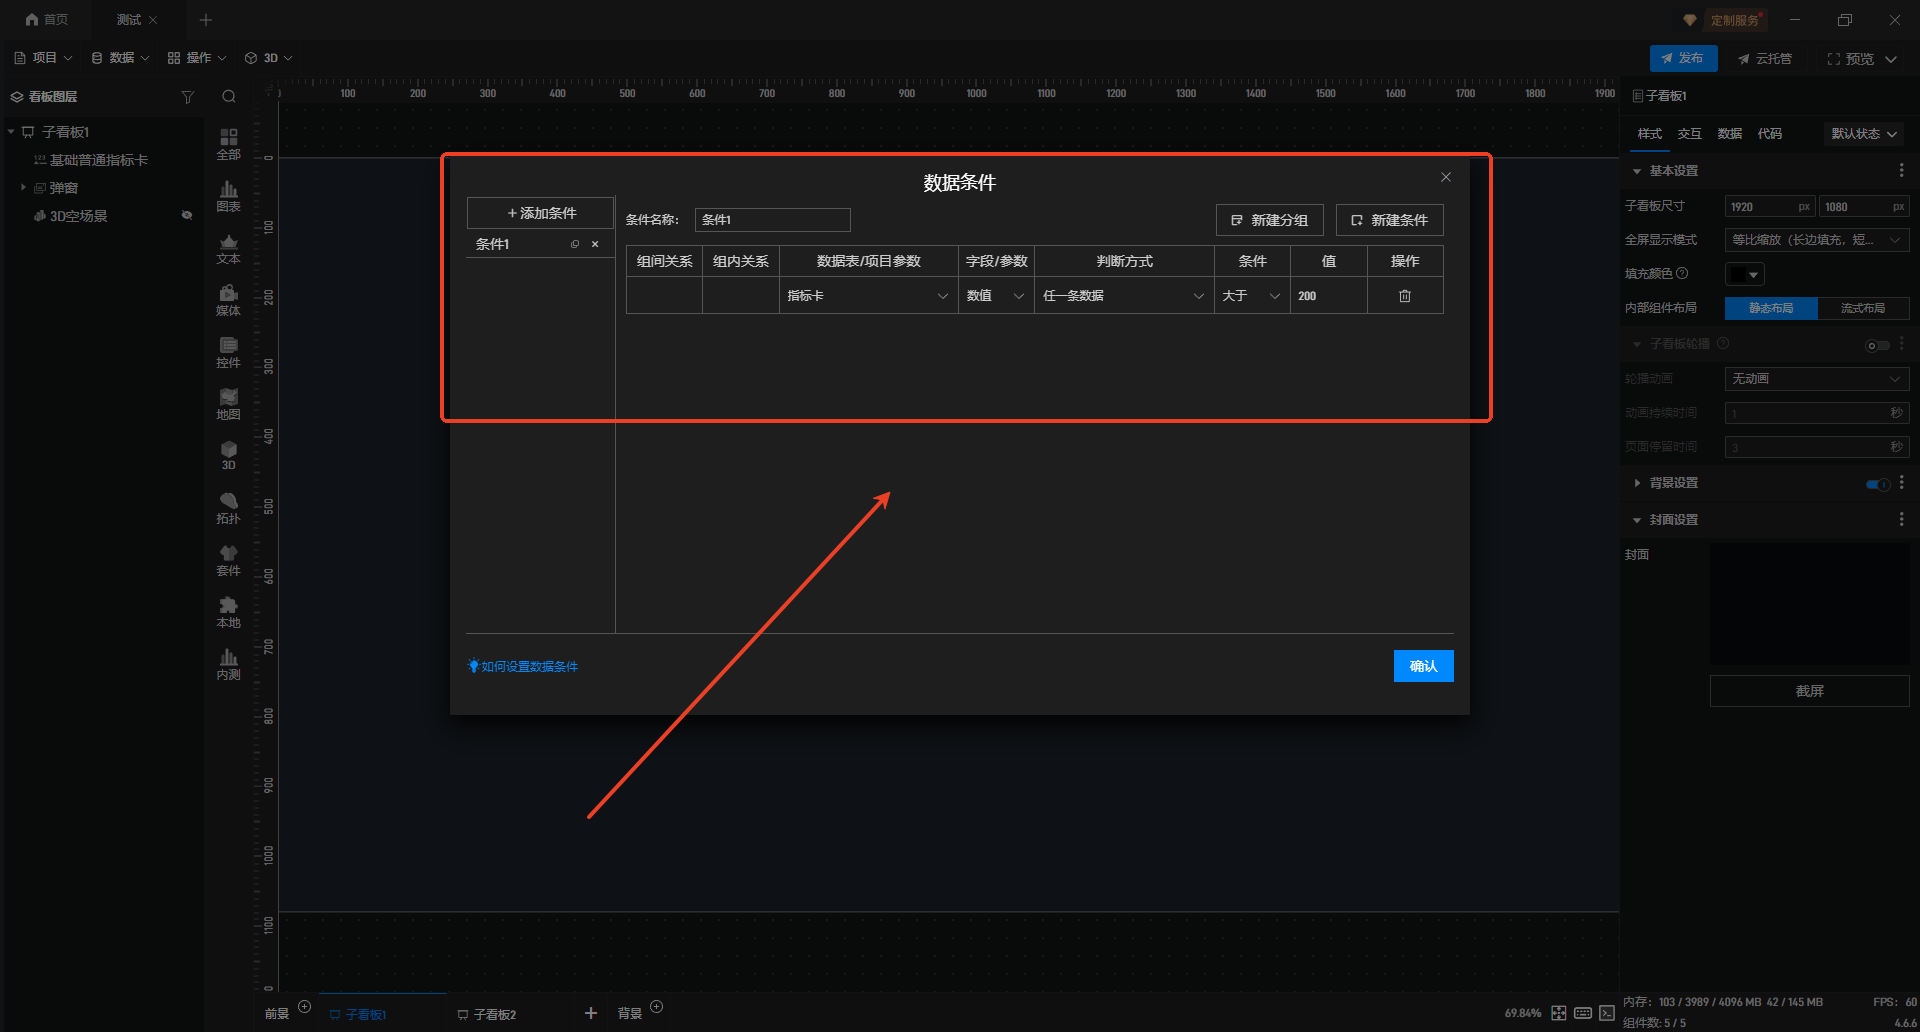Open the 填充颜色 color swatch

click(1744, 274)
